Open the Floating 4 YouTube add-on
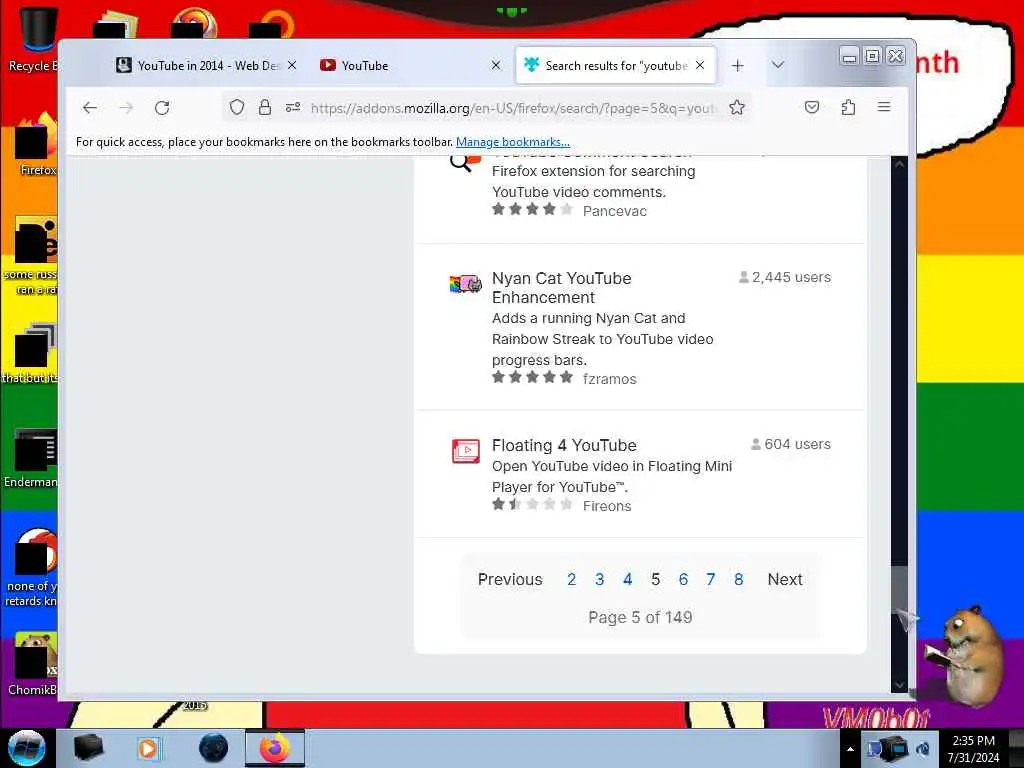 point(564,445)
